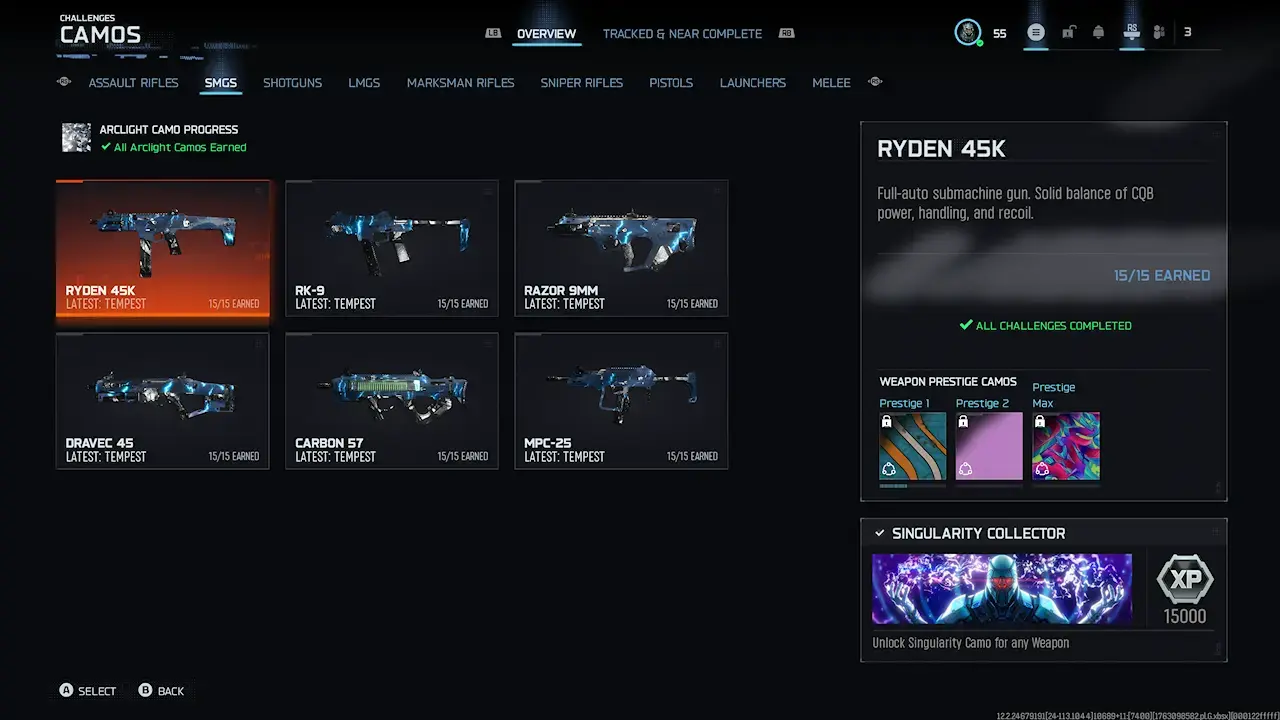
Task: Select the Prestige 2 pink camo swatch
Action: [x=989, y=447]
